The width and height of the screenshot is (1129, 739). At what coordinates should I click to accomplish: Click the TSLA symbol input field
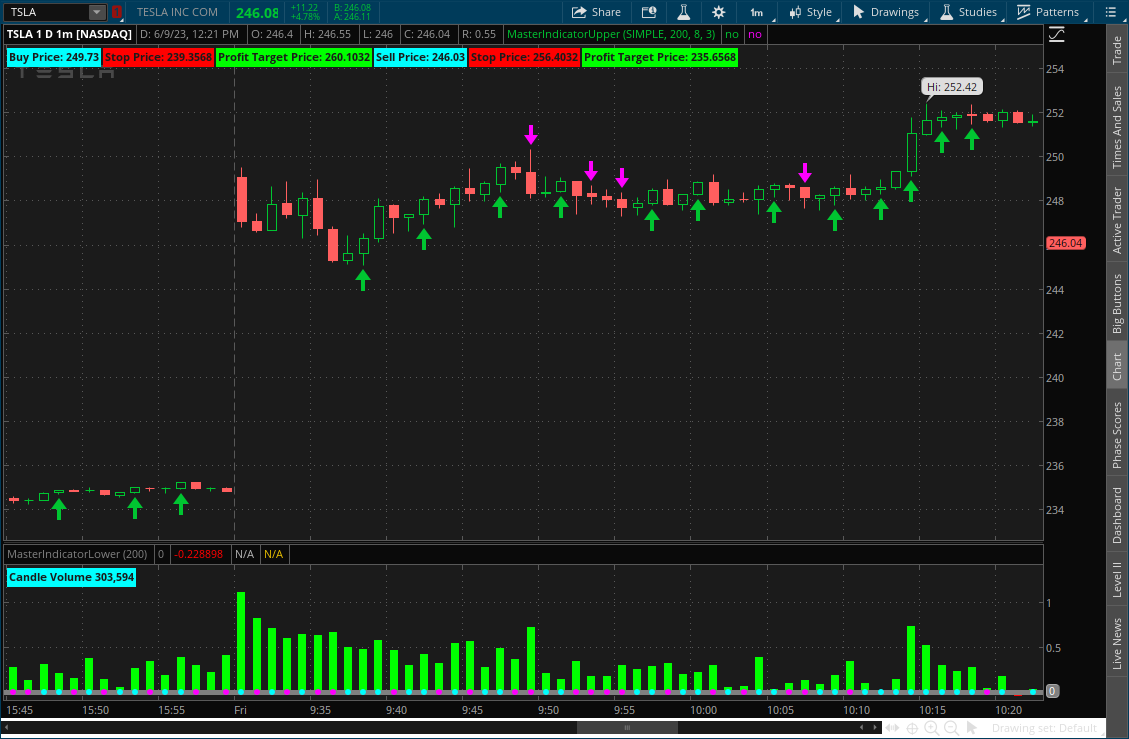point(47,12)
